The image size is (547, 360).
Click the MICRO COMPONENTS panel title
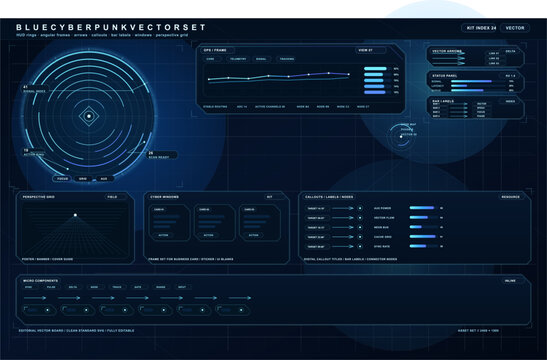tap(40, 281)
